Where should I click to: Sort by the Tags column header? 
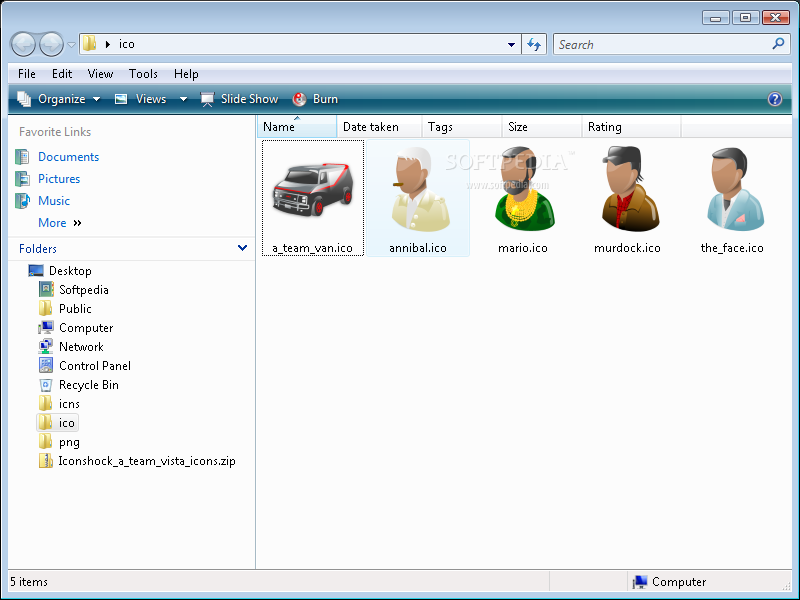coord(462,127)
